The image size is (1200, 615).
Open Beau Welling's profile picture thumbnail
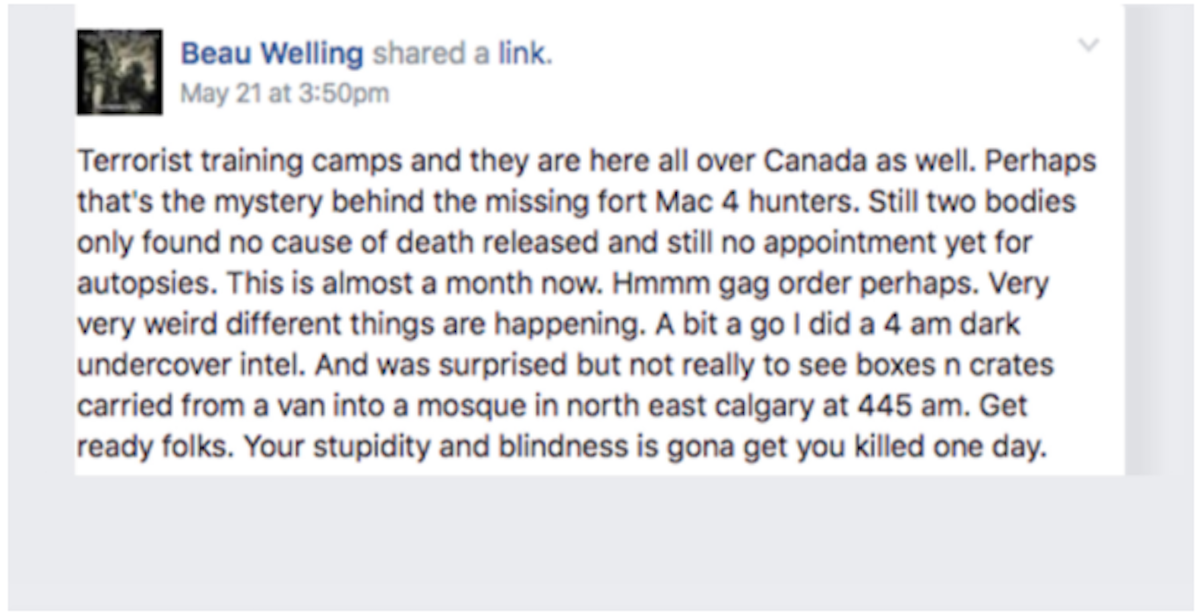tap(119, 72)
